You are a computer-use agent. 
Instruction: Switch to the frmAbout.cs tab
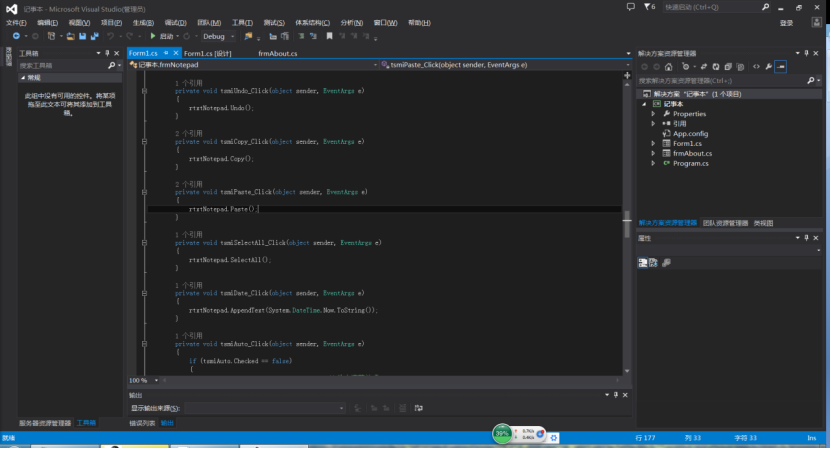tap(278, 53)
